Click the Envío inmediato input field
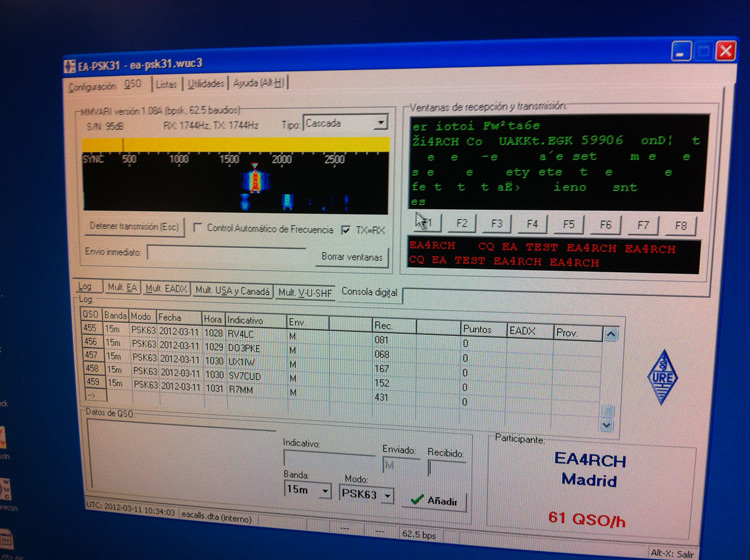The image size is (750, 560). tap(226, 253)
